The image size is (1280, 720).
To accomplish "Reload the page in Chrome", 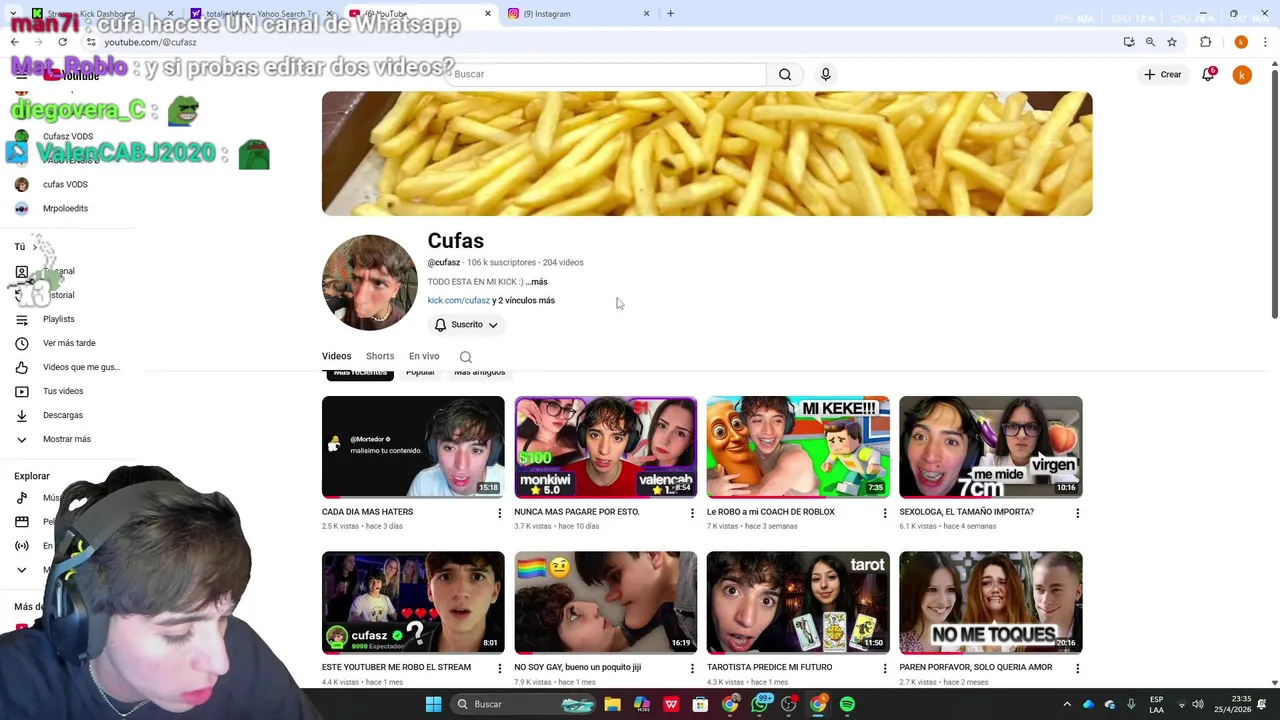I will coord(62,42).
